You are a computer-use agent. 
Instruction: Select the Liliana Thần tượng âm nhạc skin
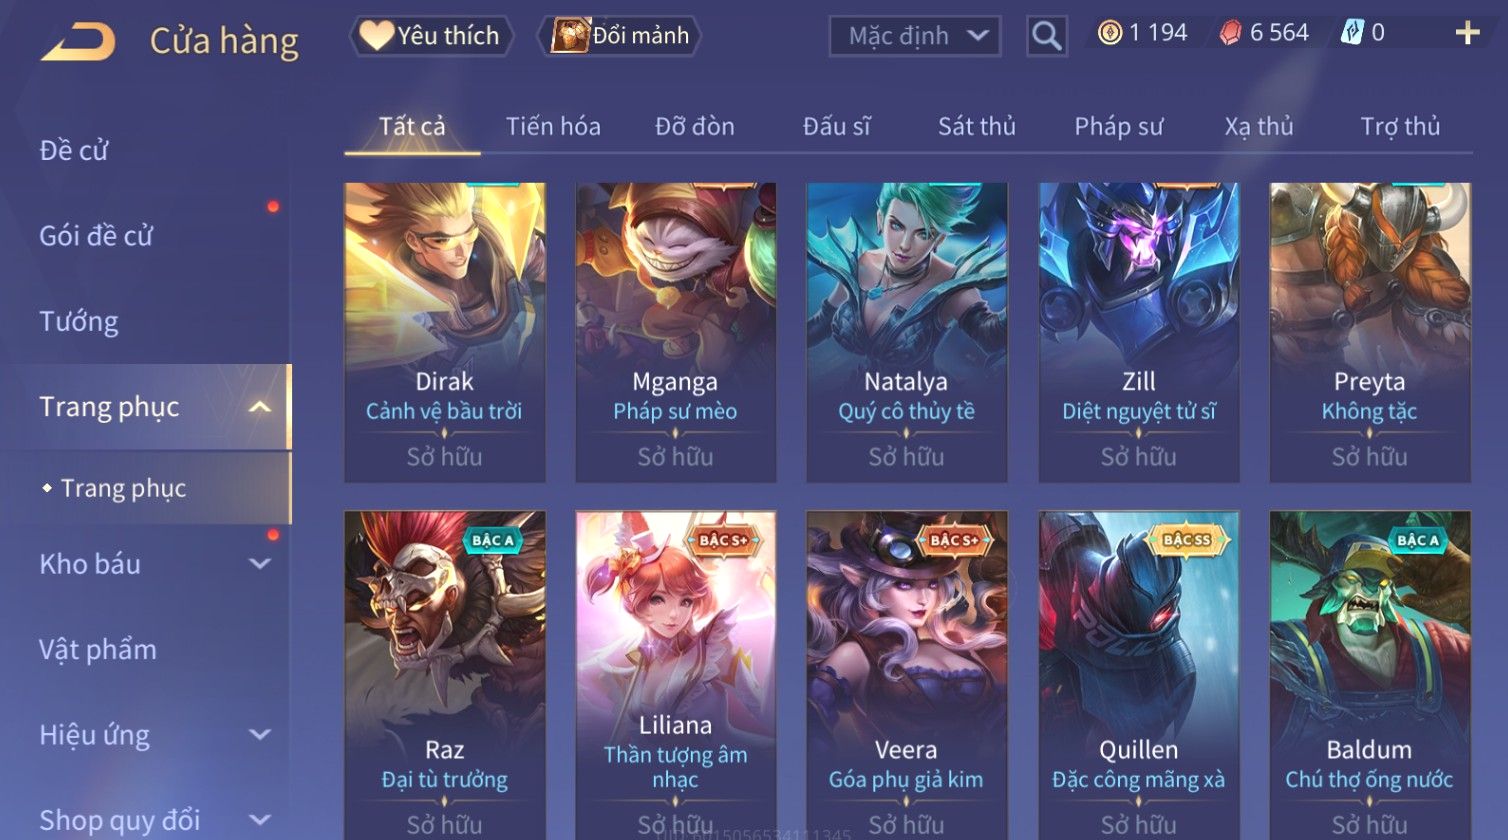coord(676,675)
